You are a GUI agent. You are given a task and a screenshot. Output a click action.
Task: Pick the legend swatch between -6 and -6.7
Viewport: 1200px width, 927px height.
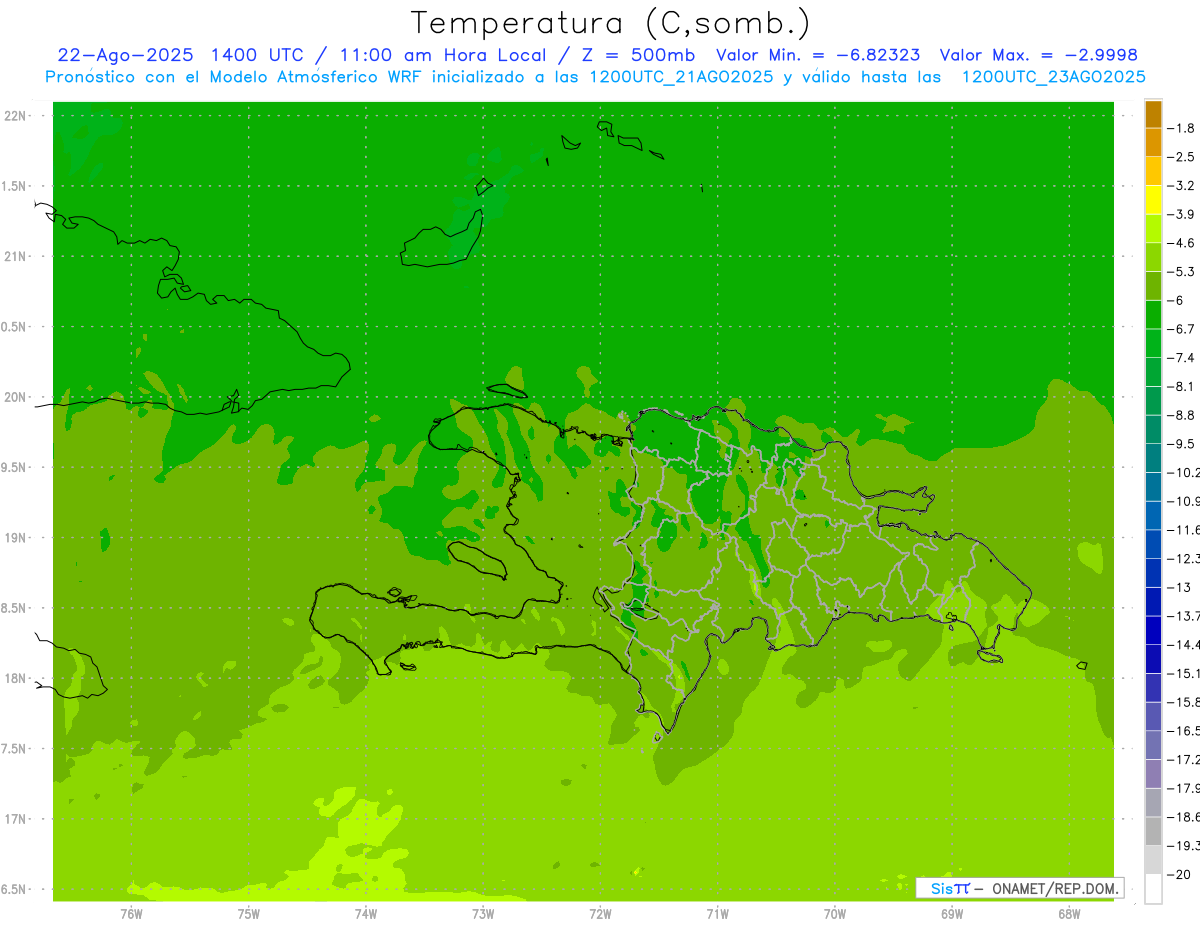click(1153, 315)
